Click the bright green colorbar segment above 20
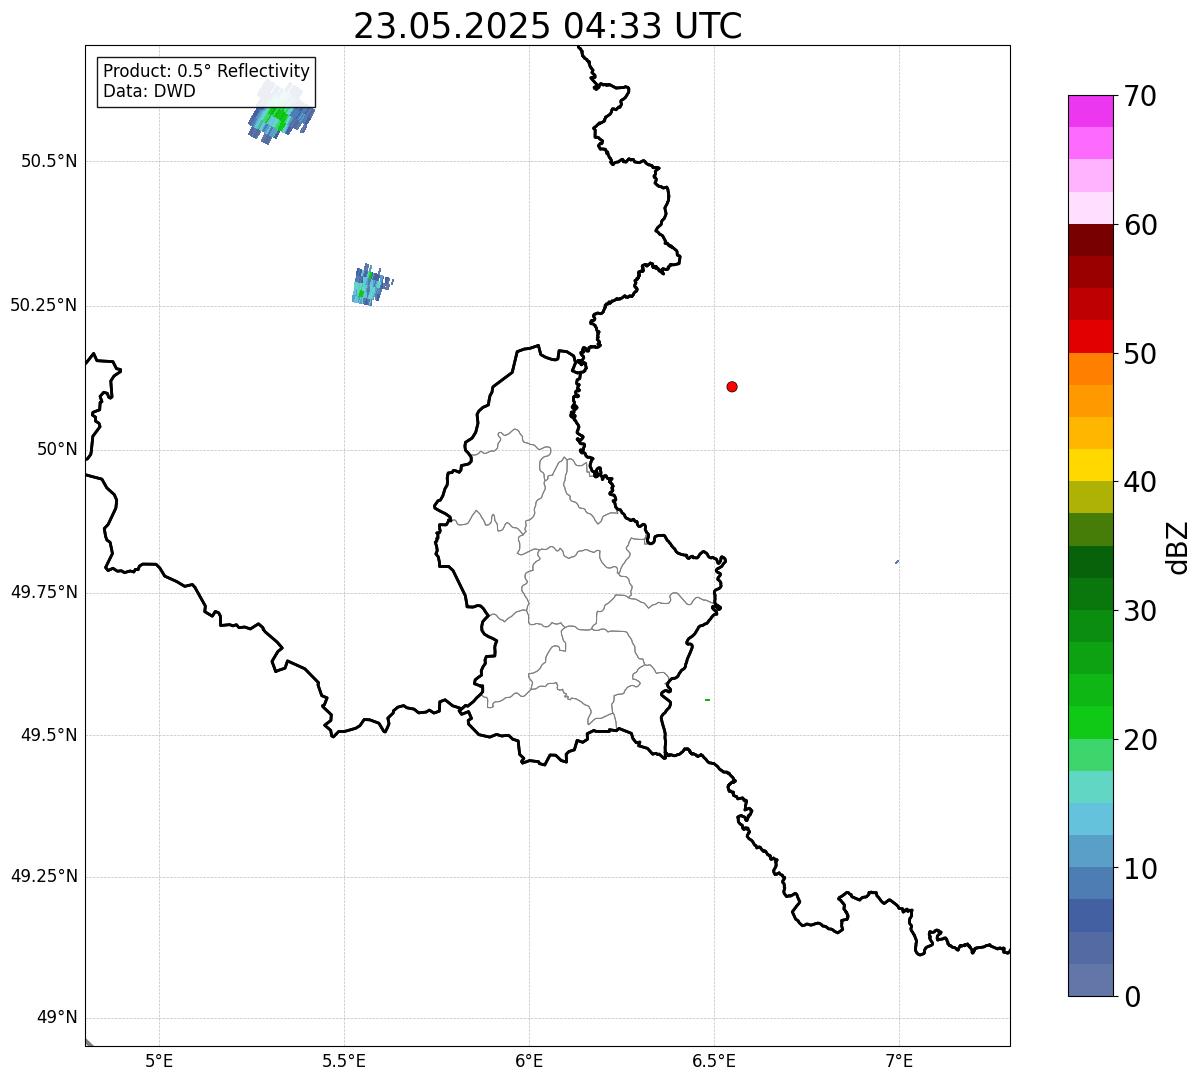1202x1081 pixels. [x=1090, y=723]
